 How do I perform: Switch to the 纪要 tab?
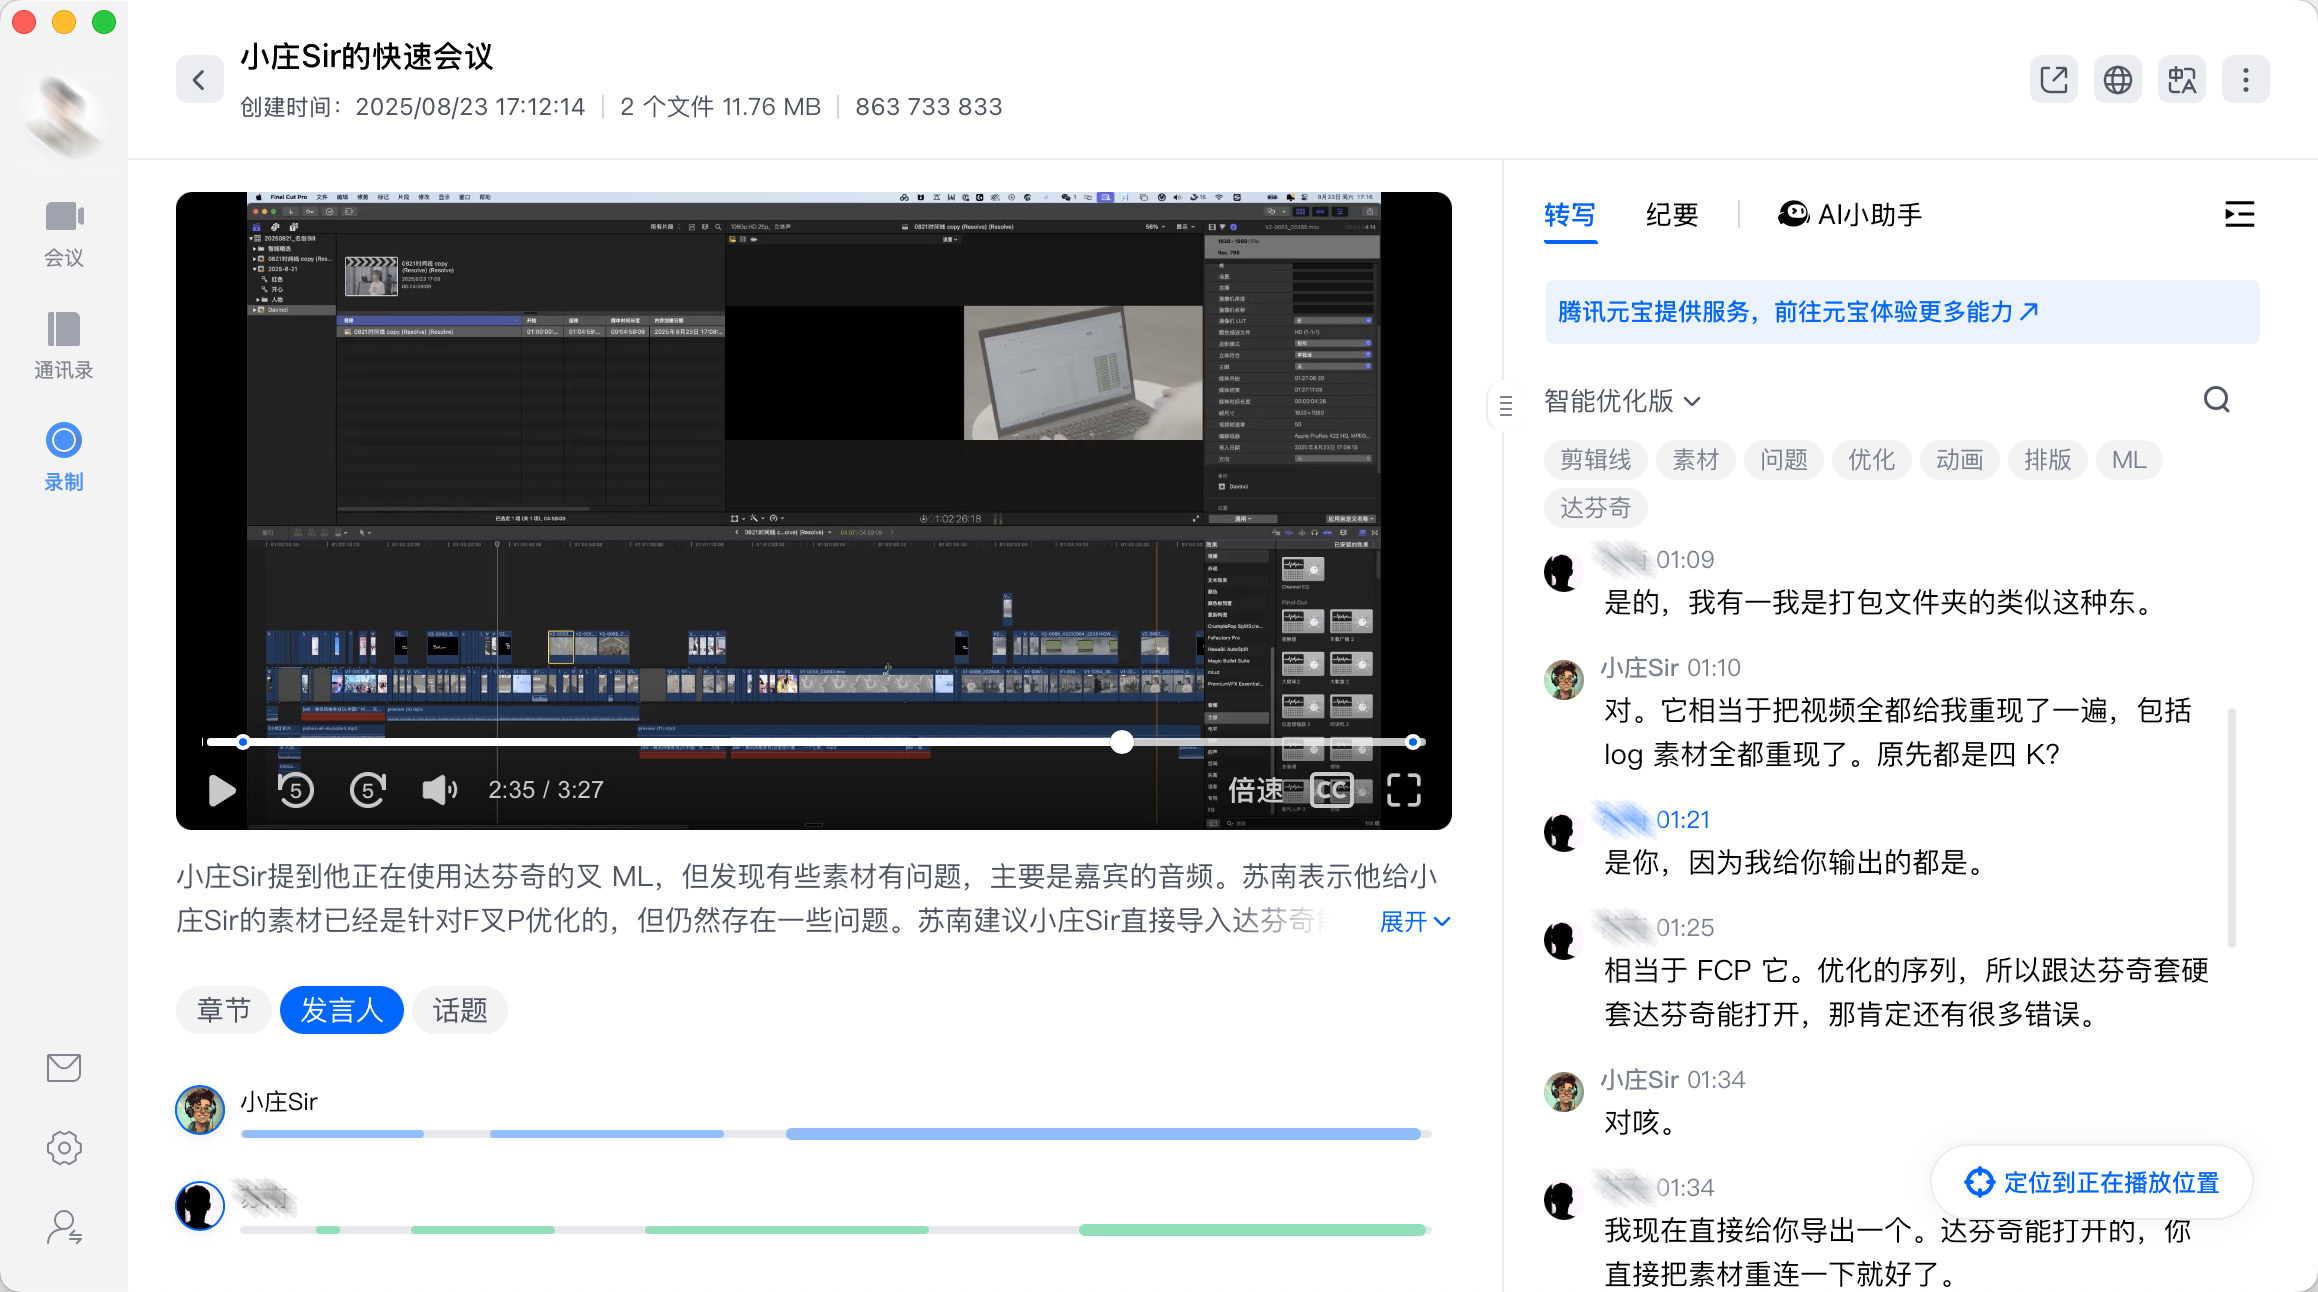(x=1671, y=215)
